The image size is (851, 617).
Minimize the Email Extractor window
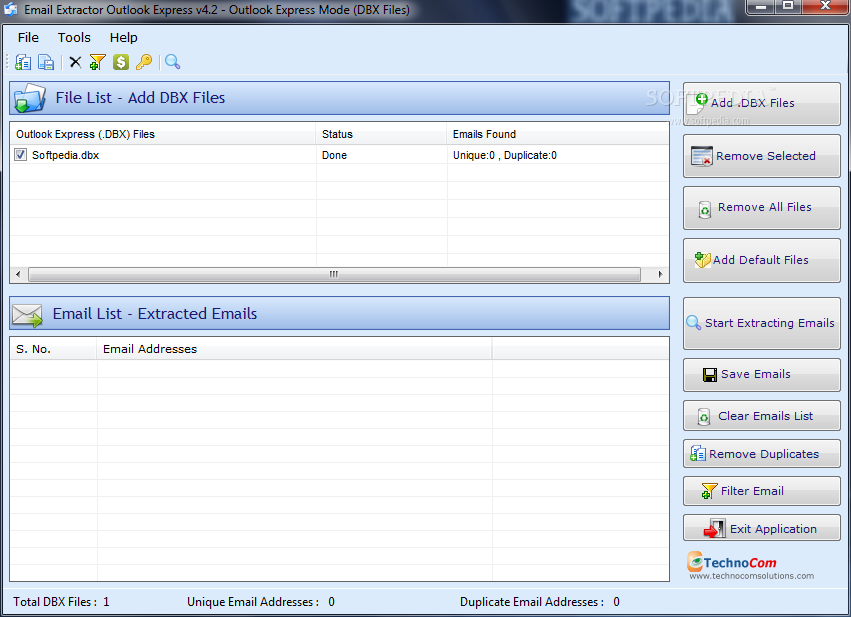coord(761,7)
